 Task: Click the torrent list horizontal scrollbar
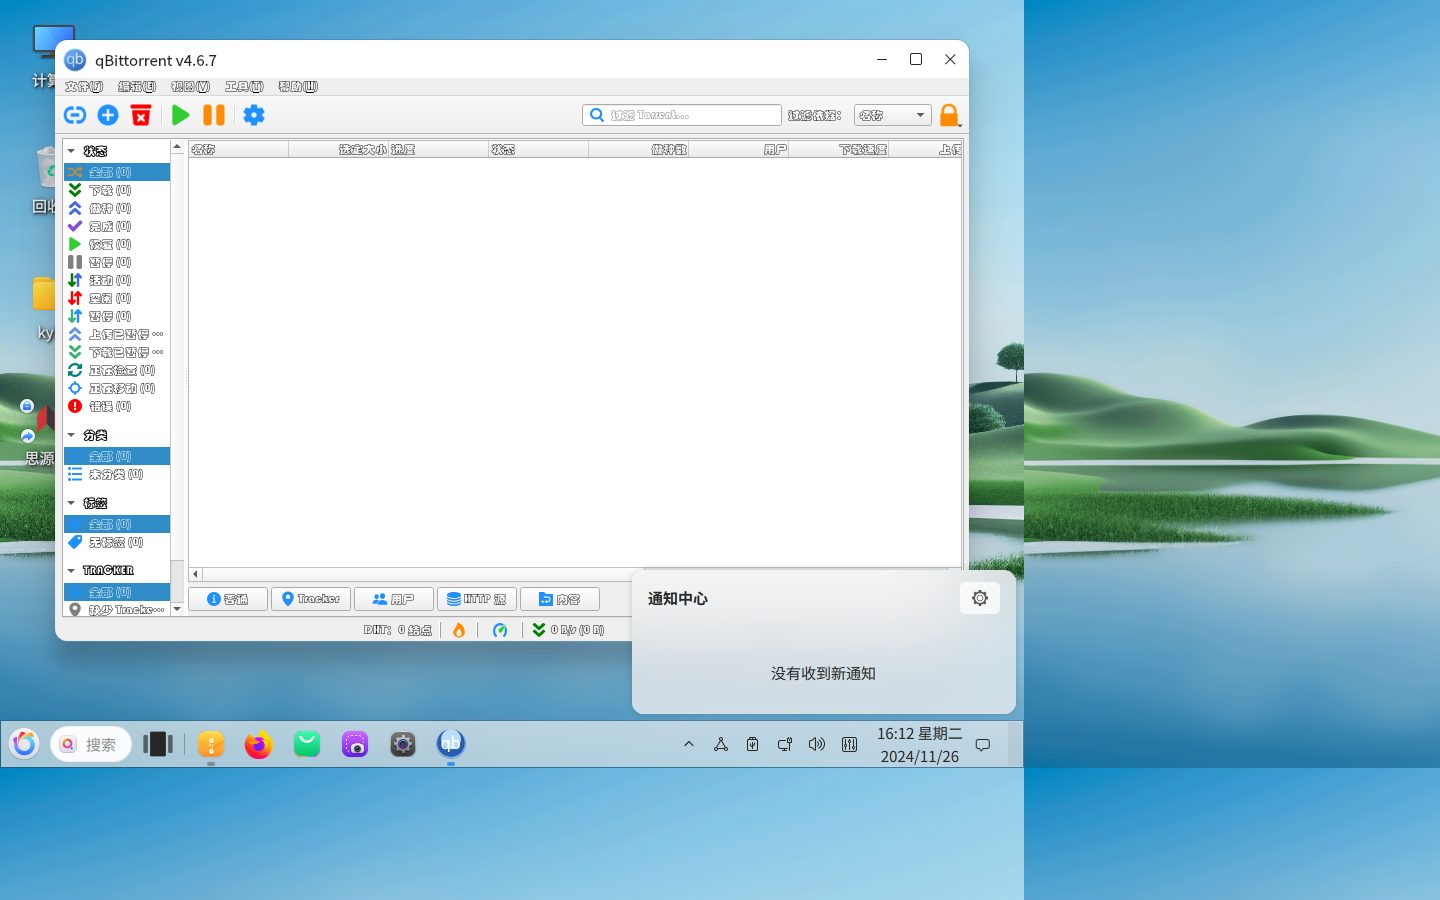tap(420, 574)
